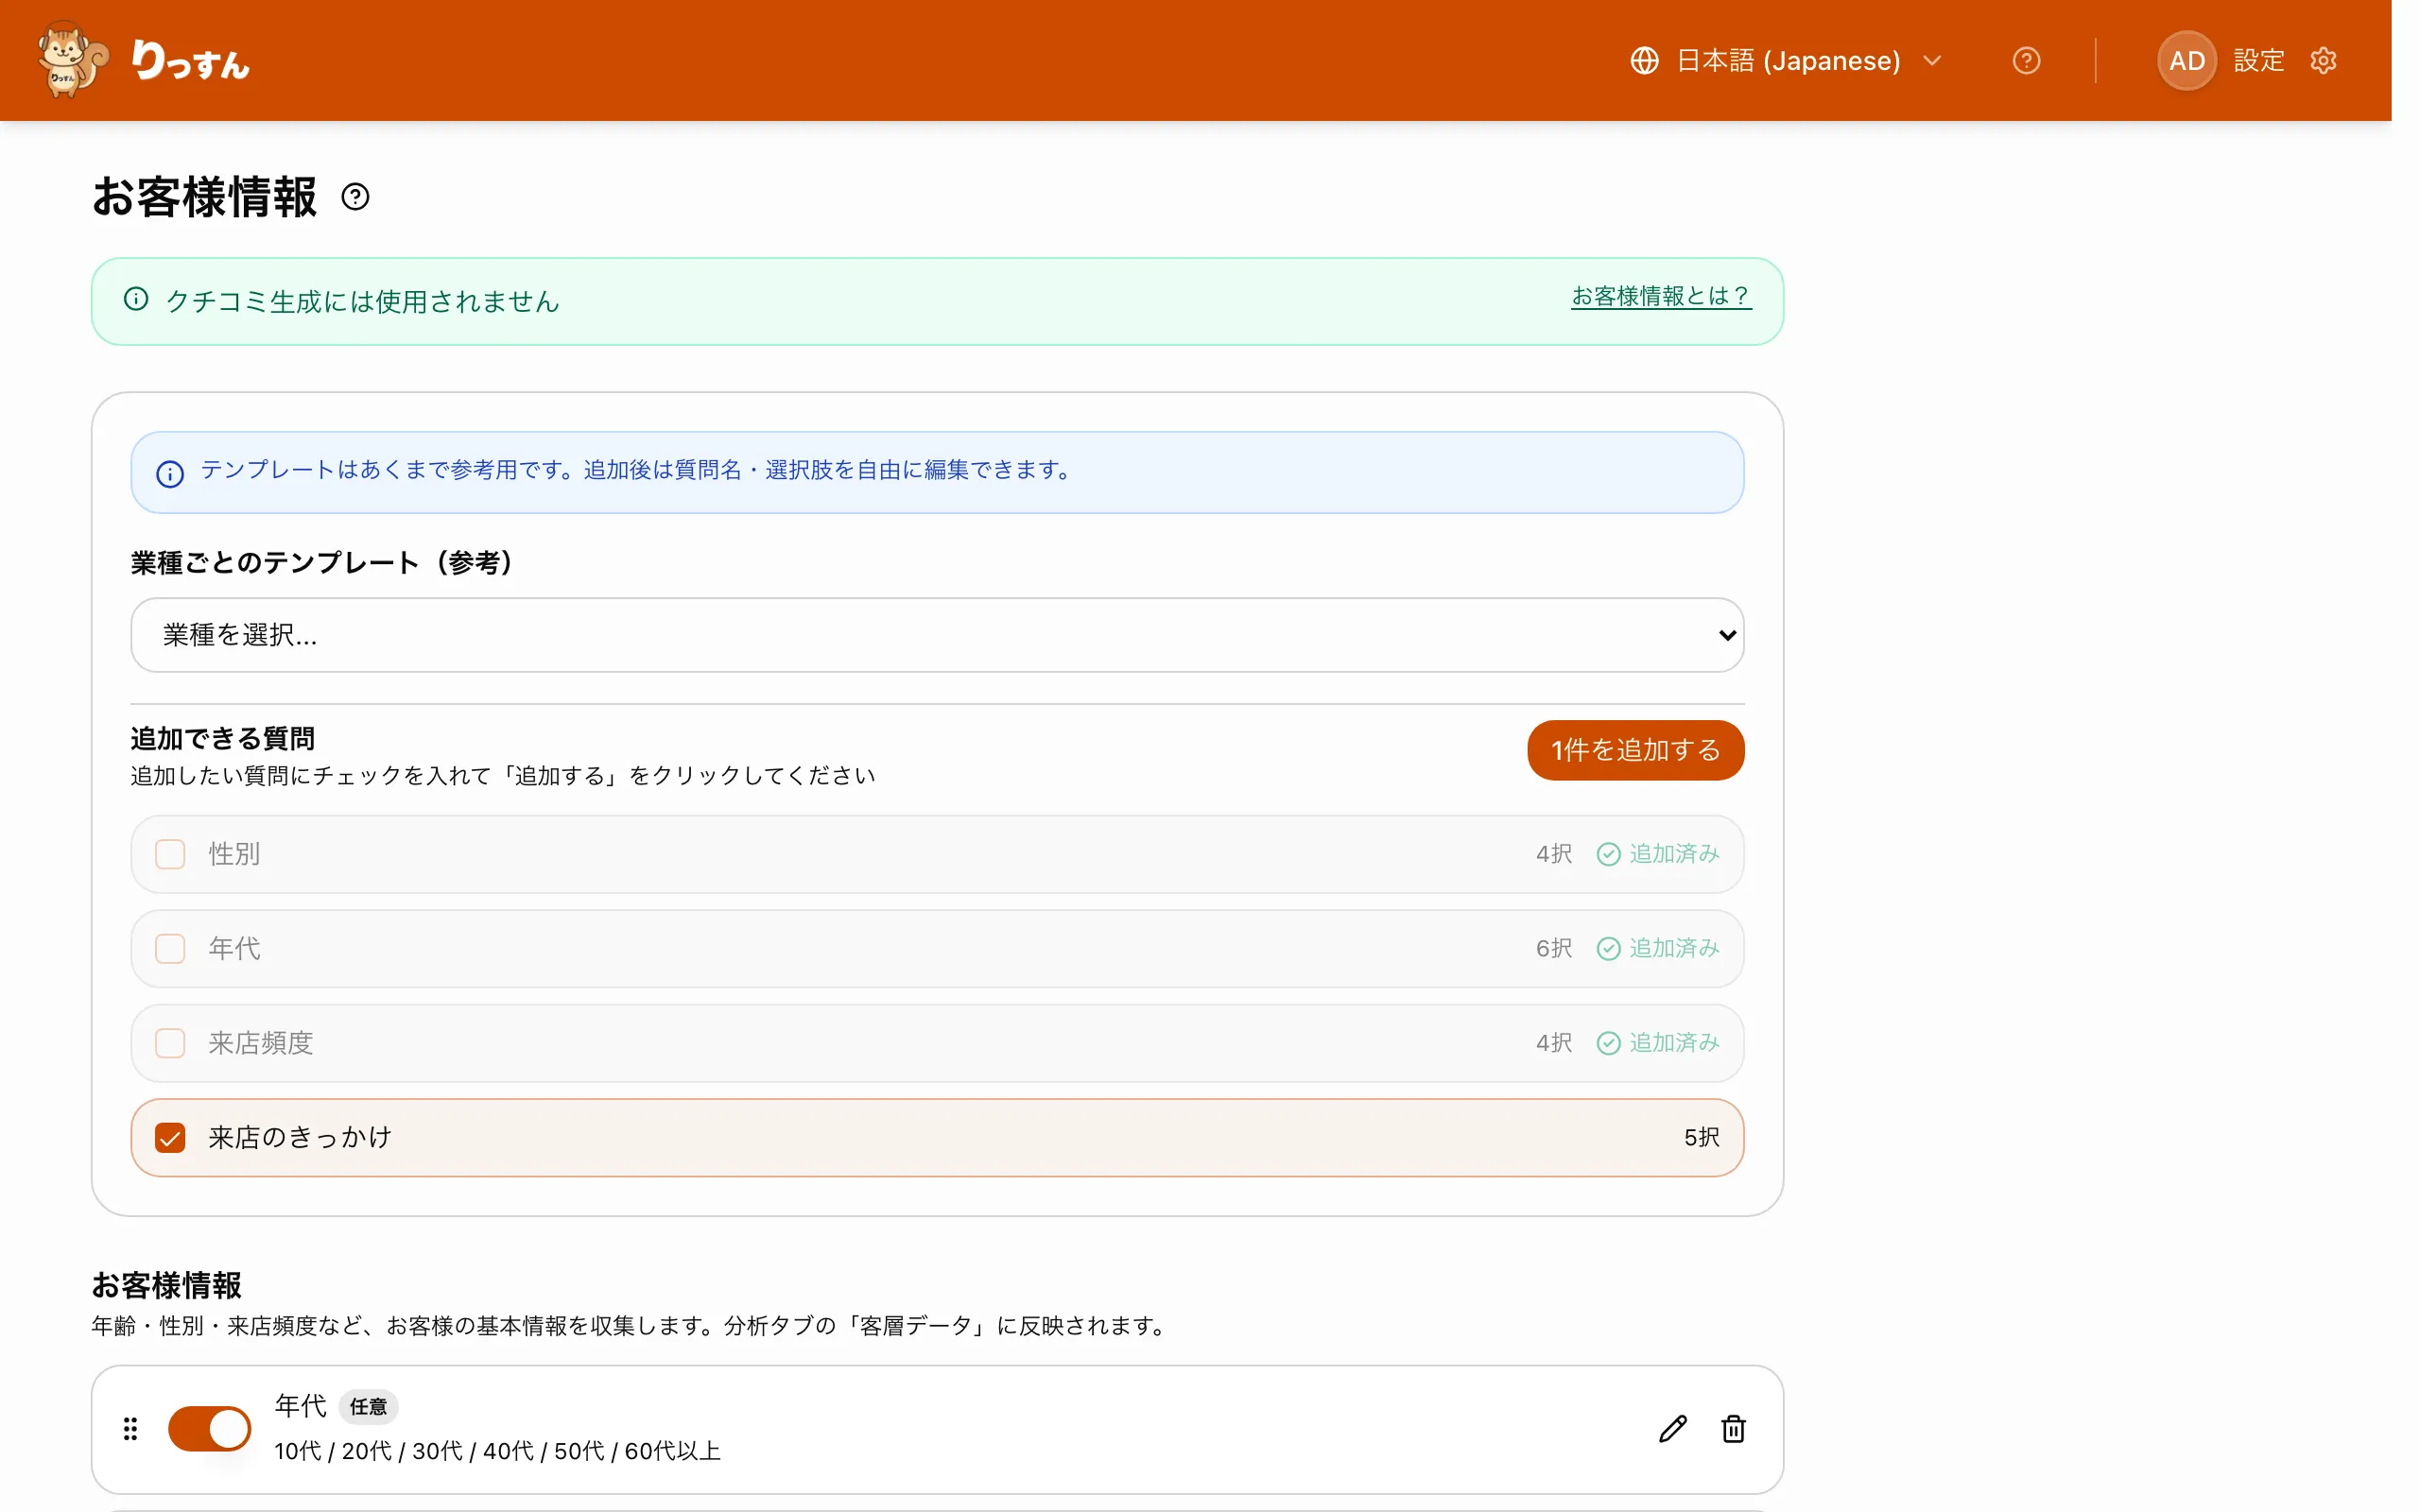Expand the 日本語 (Japanese) language selector
The height and width of the screenshot is (1512, 2420).
pos(1786,61)
